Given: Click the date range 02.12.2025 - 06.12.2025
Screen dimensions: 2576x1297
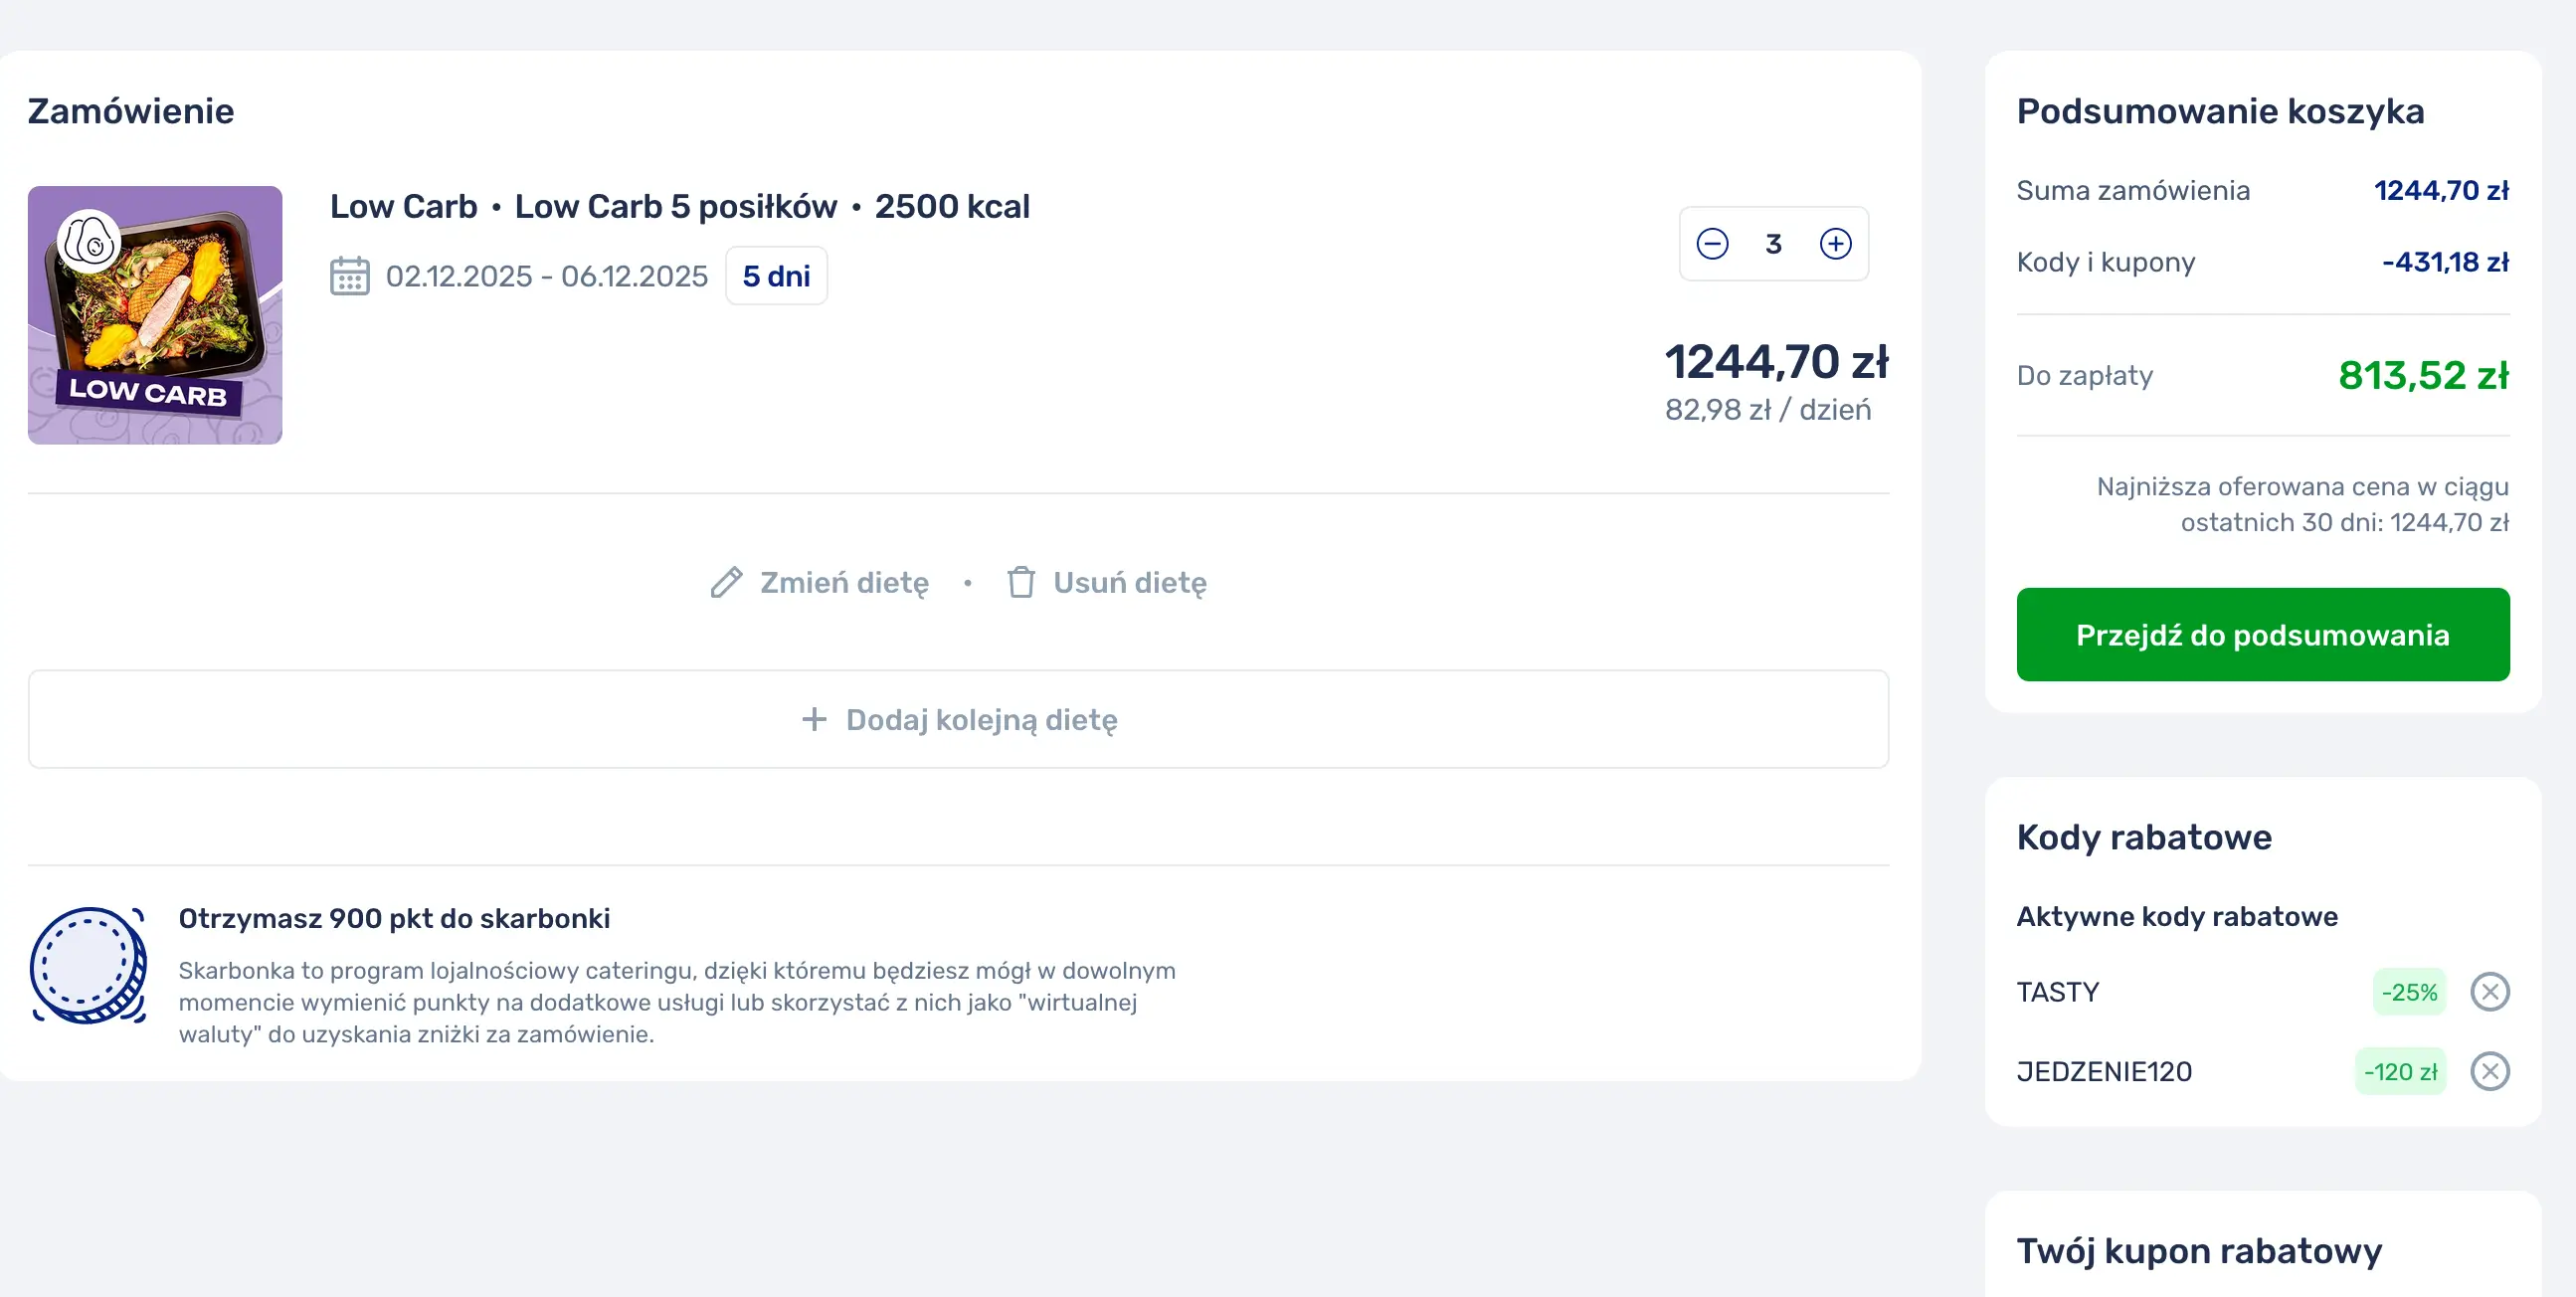Looking at the screenshot, I should point(546,276).
